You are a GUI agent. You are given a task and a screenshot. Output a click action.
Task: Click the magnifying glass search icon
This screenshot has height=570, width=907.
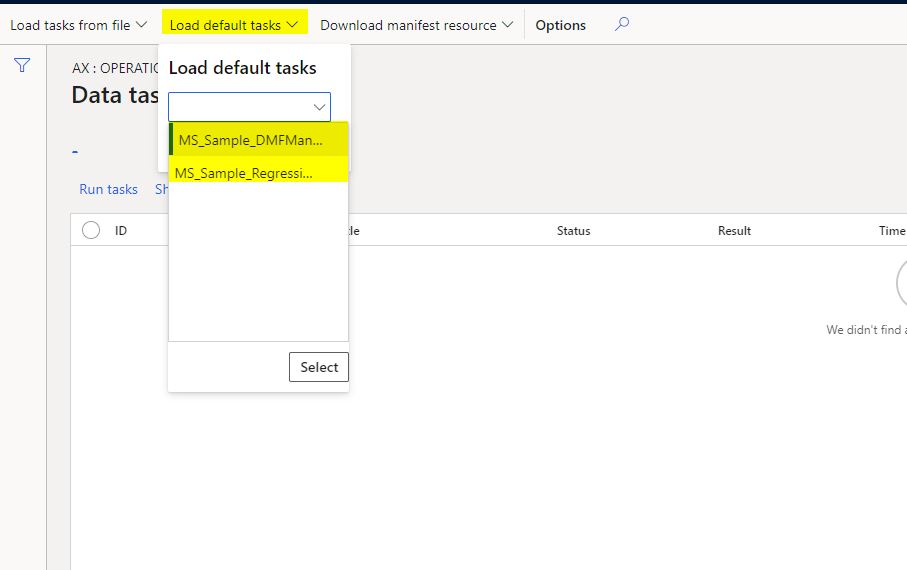point(622,25)
